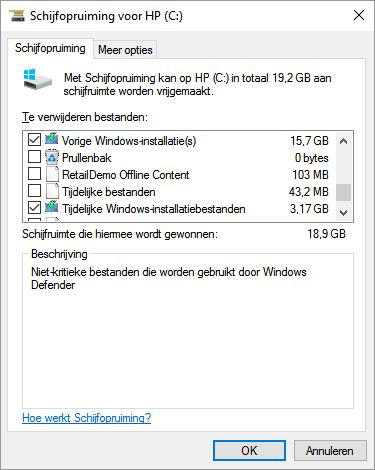Select the Schijfopruiming tab
The image size is (375, 470).
click(50, 48)
